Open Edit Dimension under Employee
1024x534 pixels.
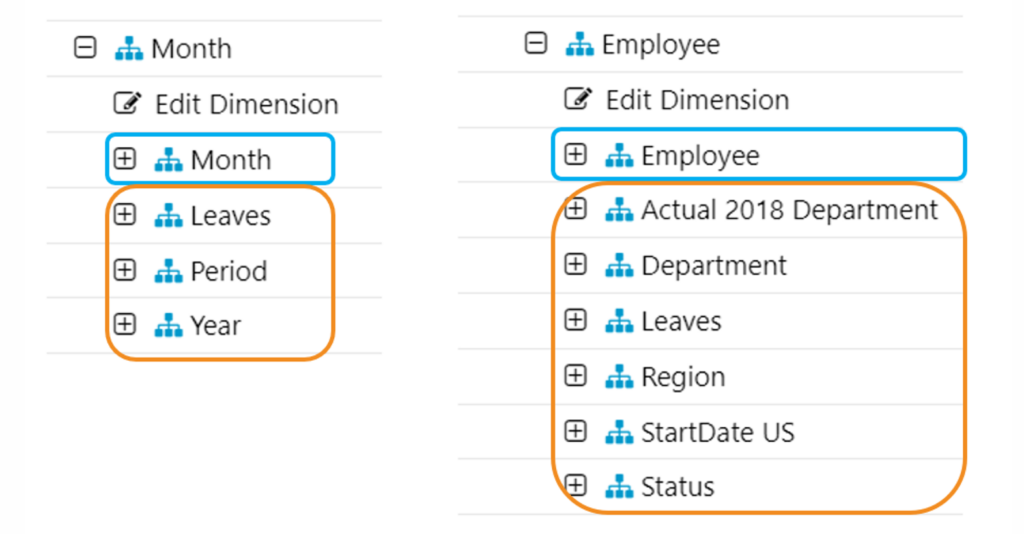pyautogui.click(x=697, y=99)
